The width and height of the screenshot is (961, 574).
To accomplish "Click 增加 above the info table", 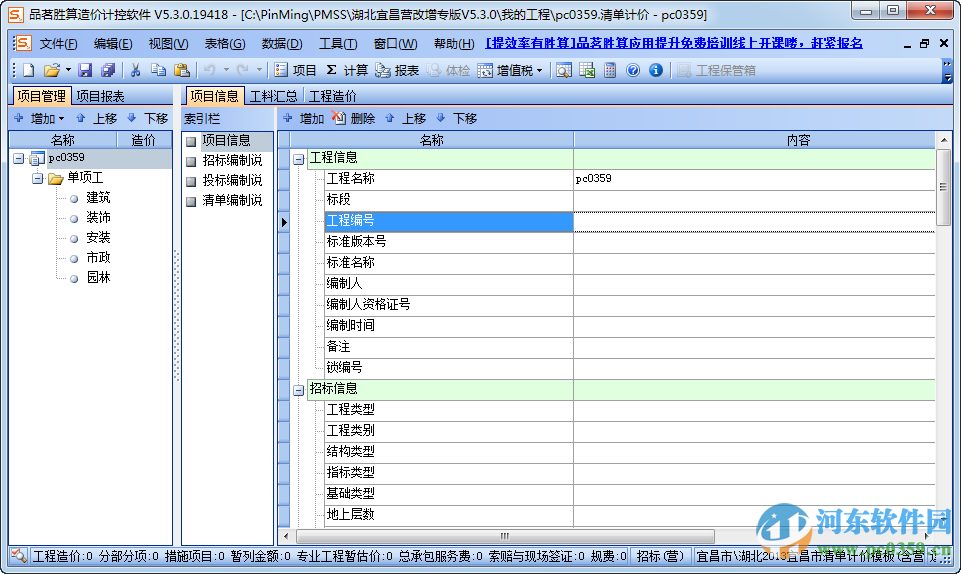I will (303, 118).
